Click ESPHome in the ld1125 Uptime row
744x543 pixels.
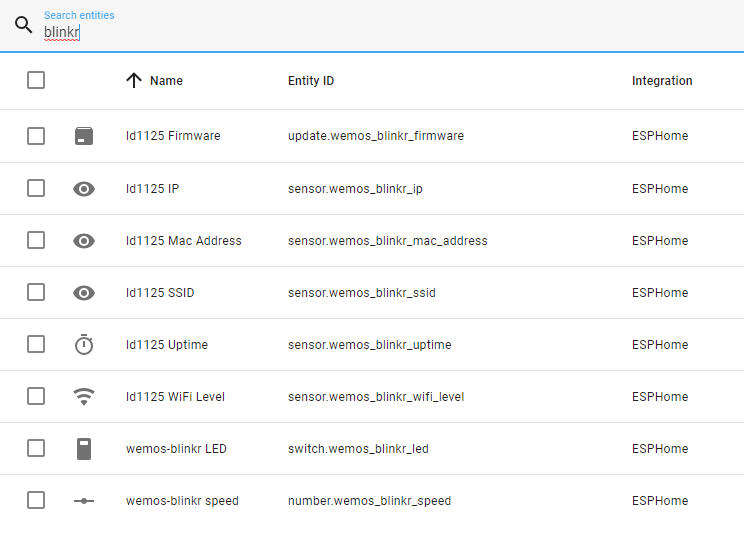pos(660,345)
